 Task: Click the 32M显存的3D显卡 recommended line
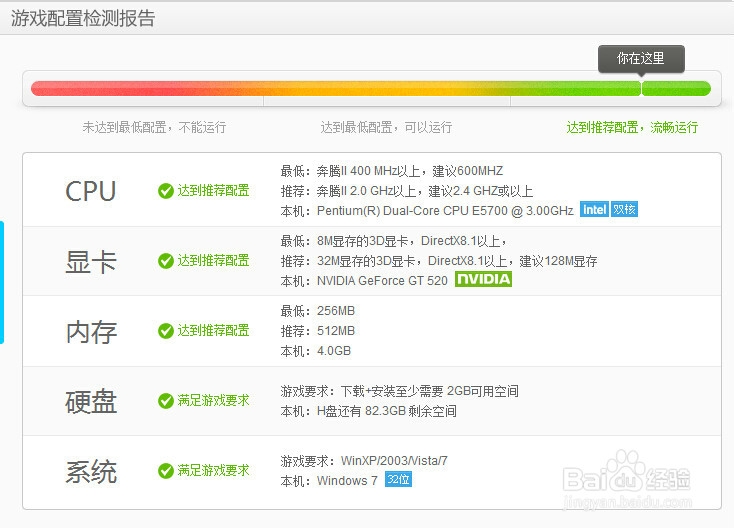tap(439, 261)
